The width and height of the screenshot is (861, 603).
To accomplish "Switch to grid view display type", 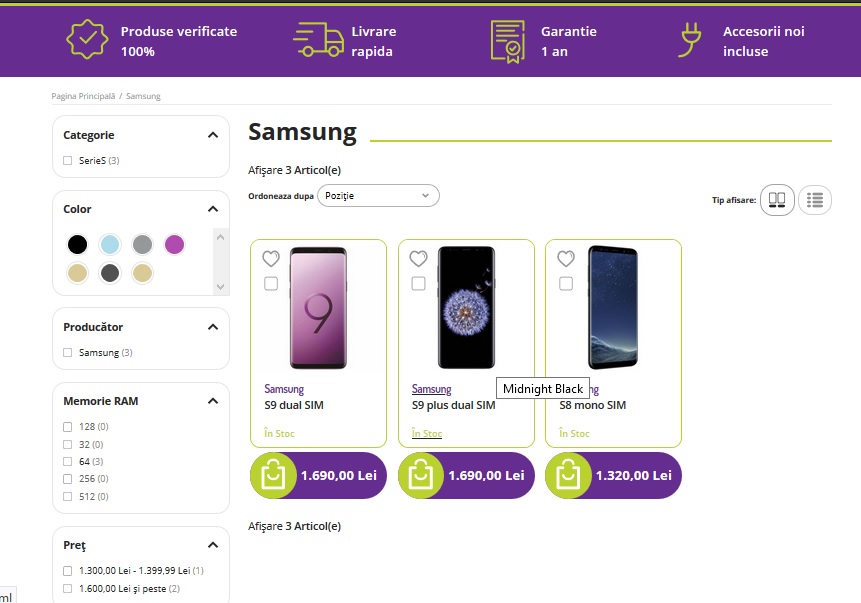I will [777, 200].
